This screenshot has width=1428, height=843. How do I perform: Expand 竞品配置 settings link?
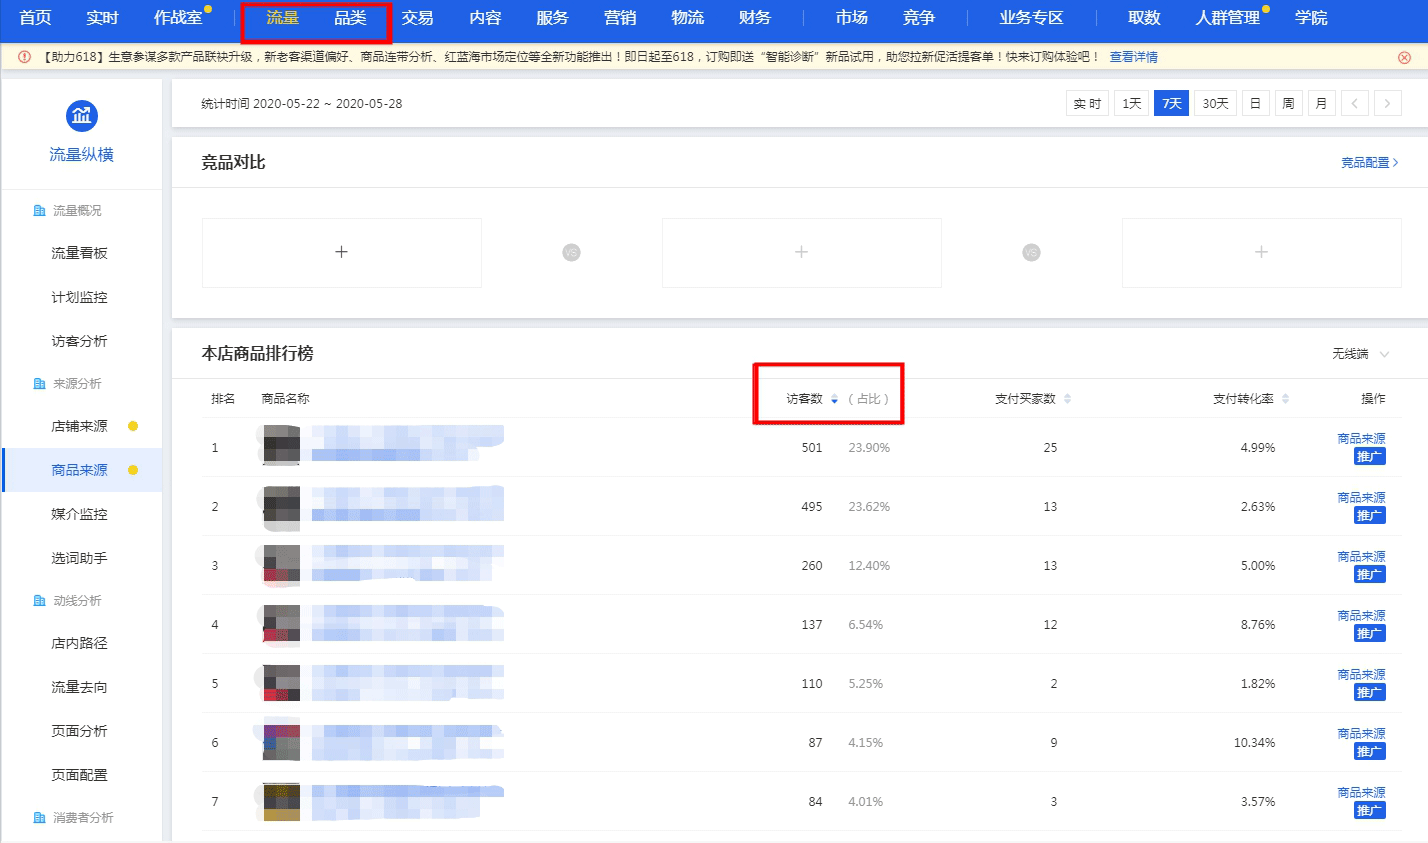tap(1369, 162)
